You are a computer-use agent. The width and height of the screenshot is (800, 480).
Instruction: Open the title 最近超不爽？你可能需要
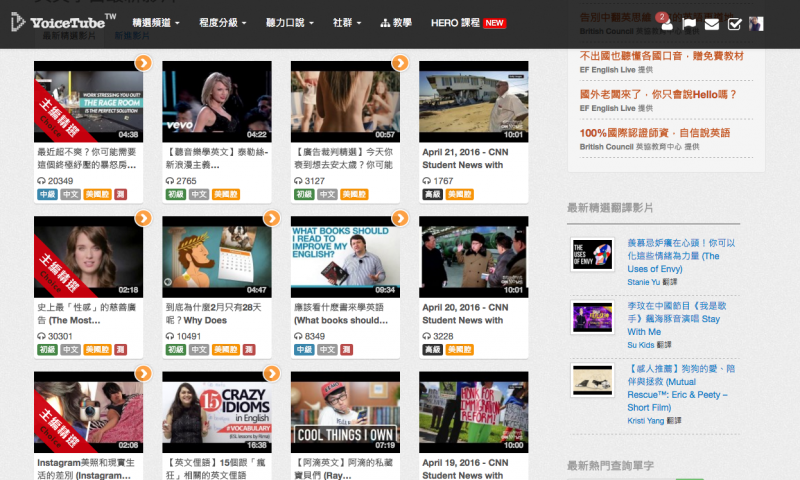coord(87,159)
